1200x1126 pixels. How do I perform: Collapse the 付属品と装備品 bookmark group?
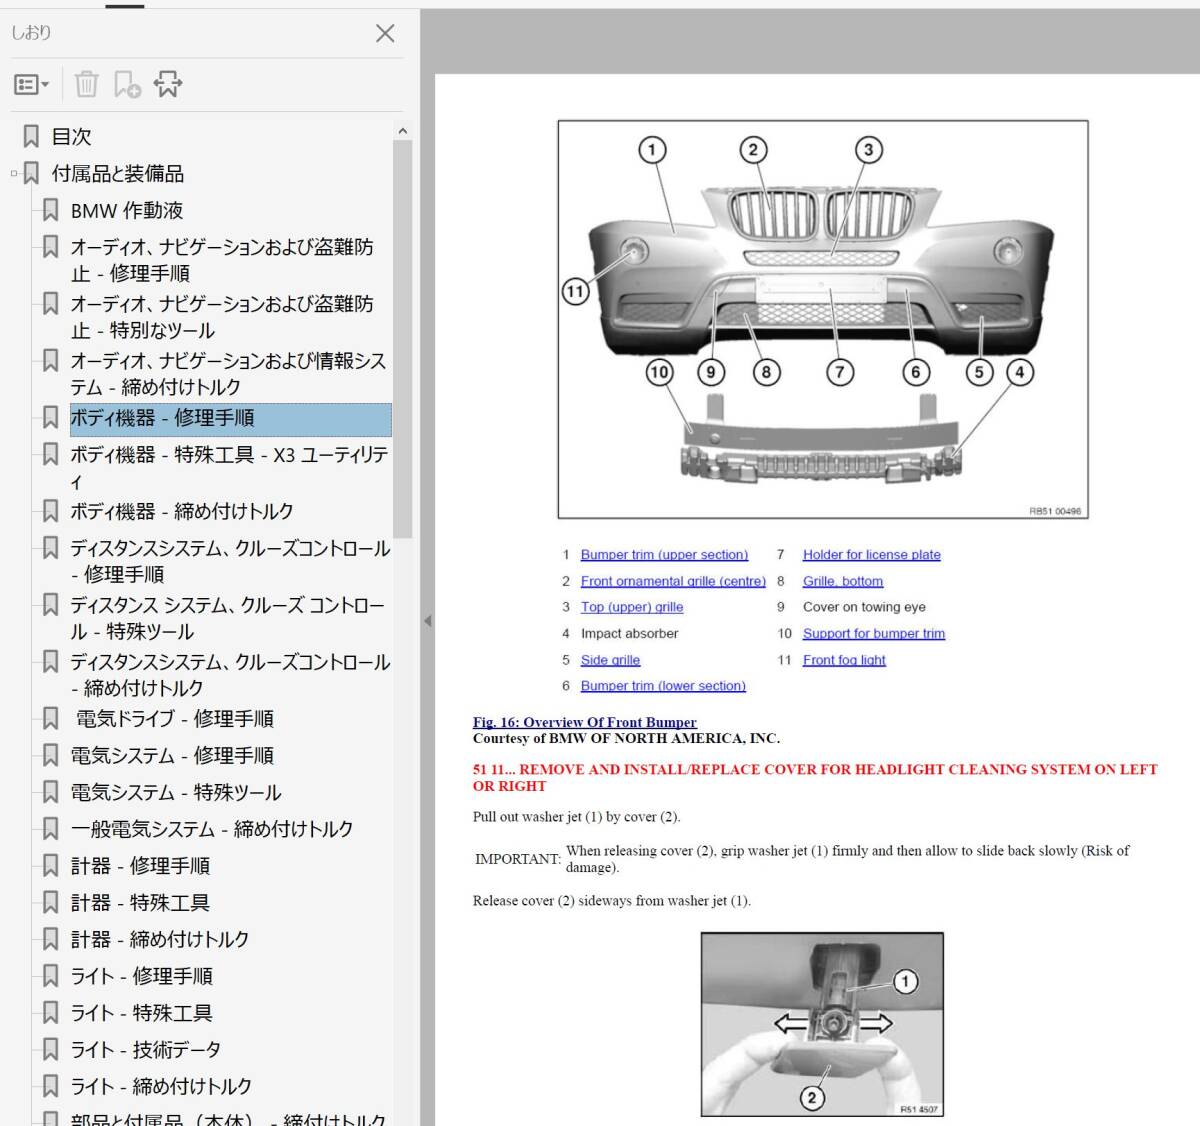coord(14,174)
